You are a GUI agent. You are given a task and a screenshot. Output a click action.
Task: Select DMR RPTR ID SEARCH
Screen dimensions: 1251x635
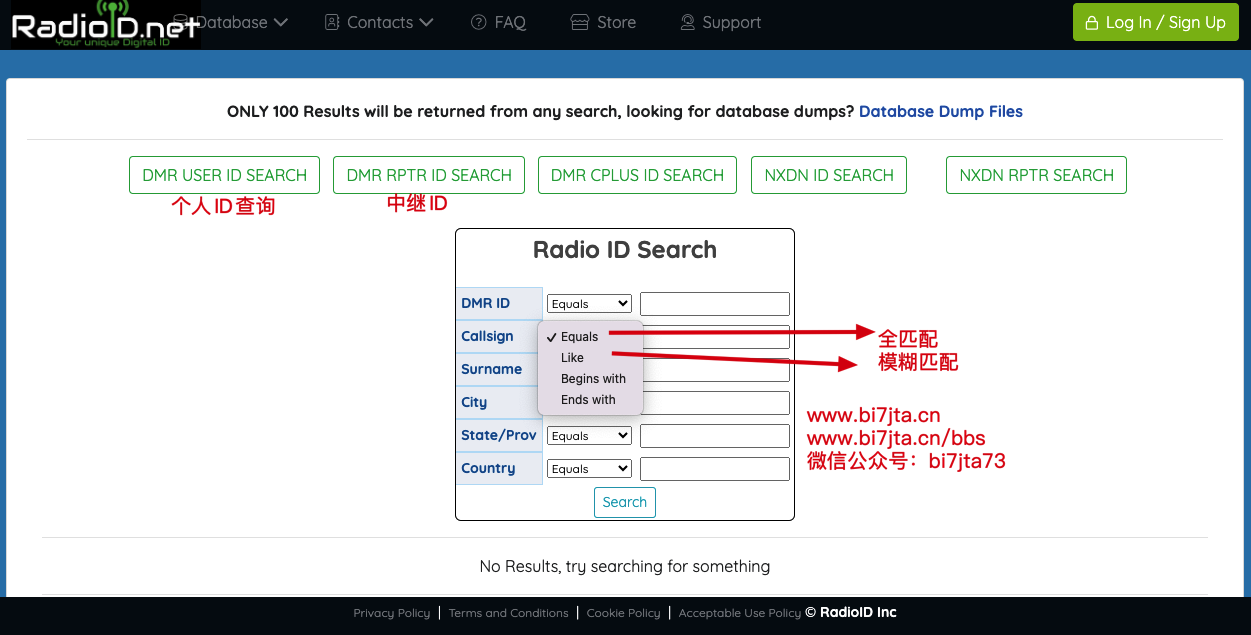[x=429, y=175]
